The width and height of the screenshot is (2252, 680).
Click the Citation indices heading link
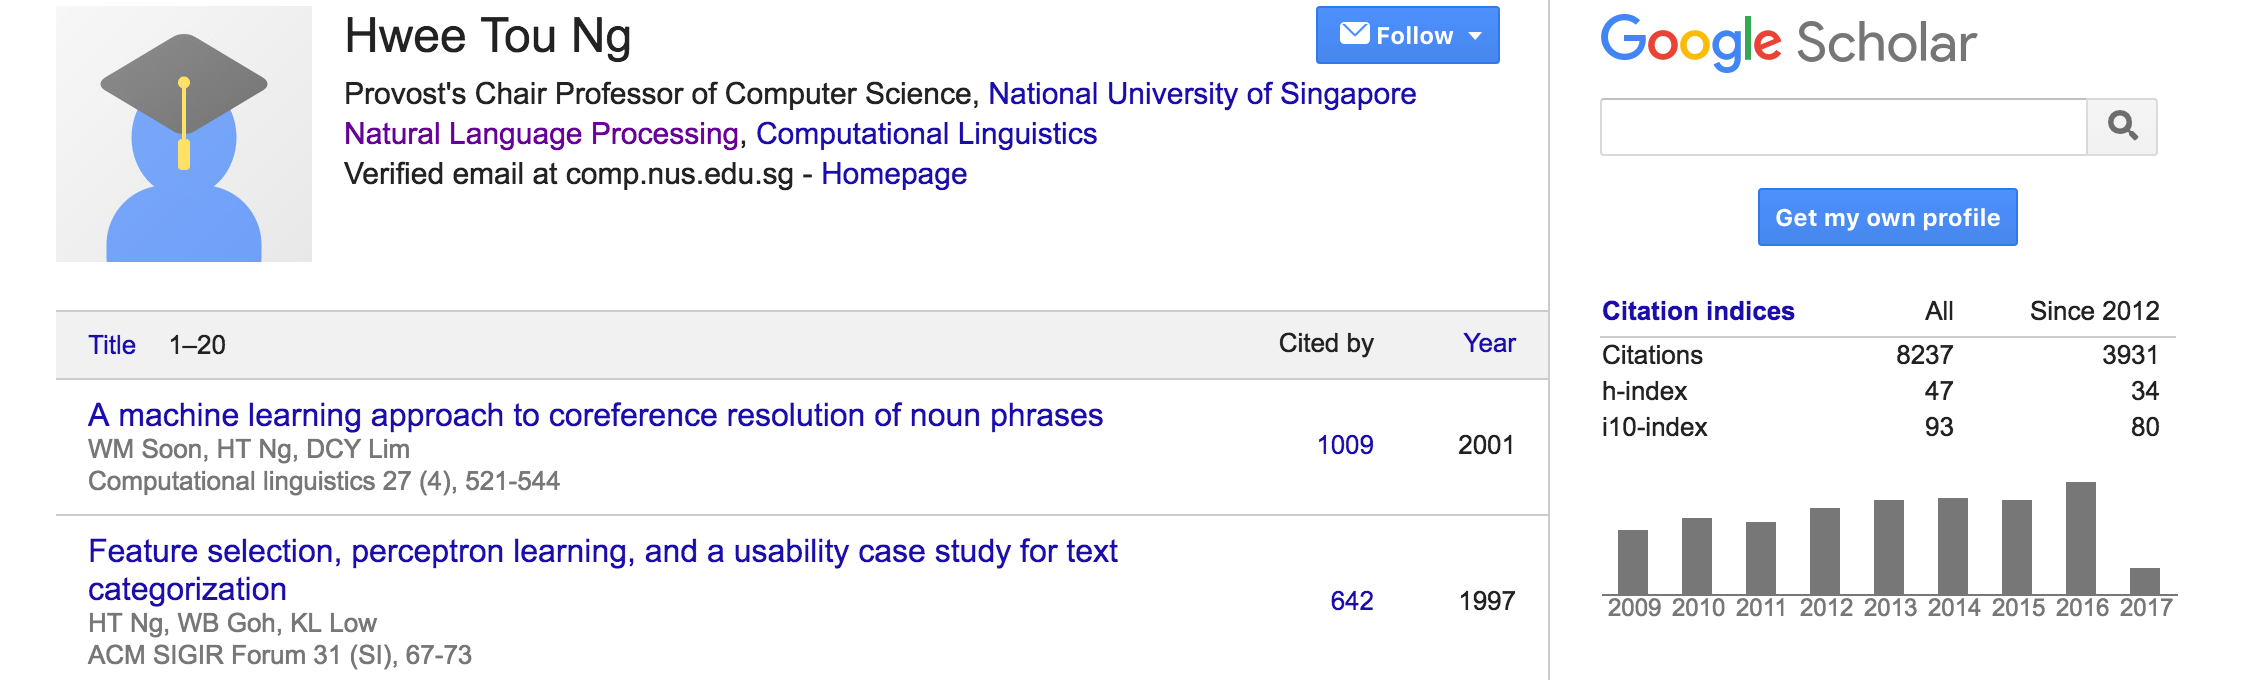coord(1698,311)
